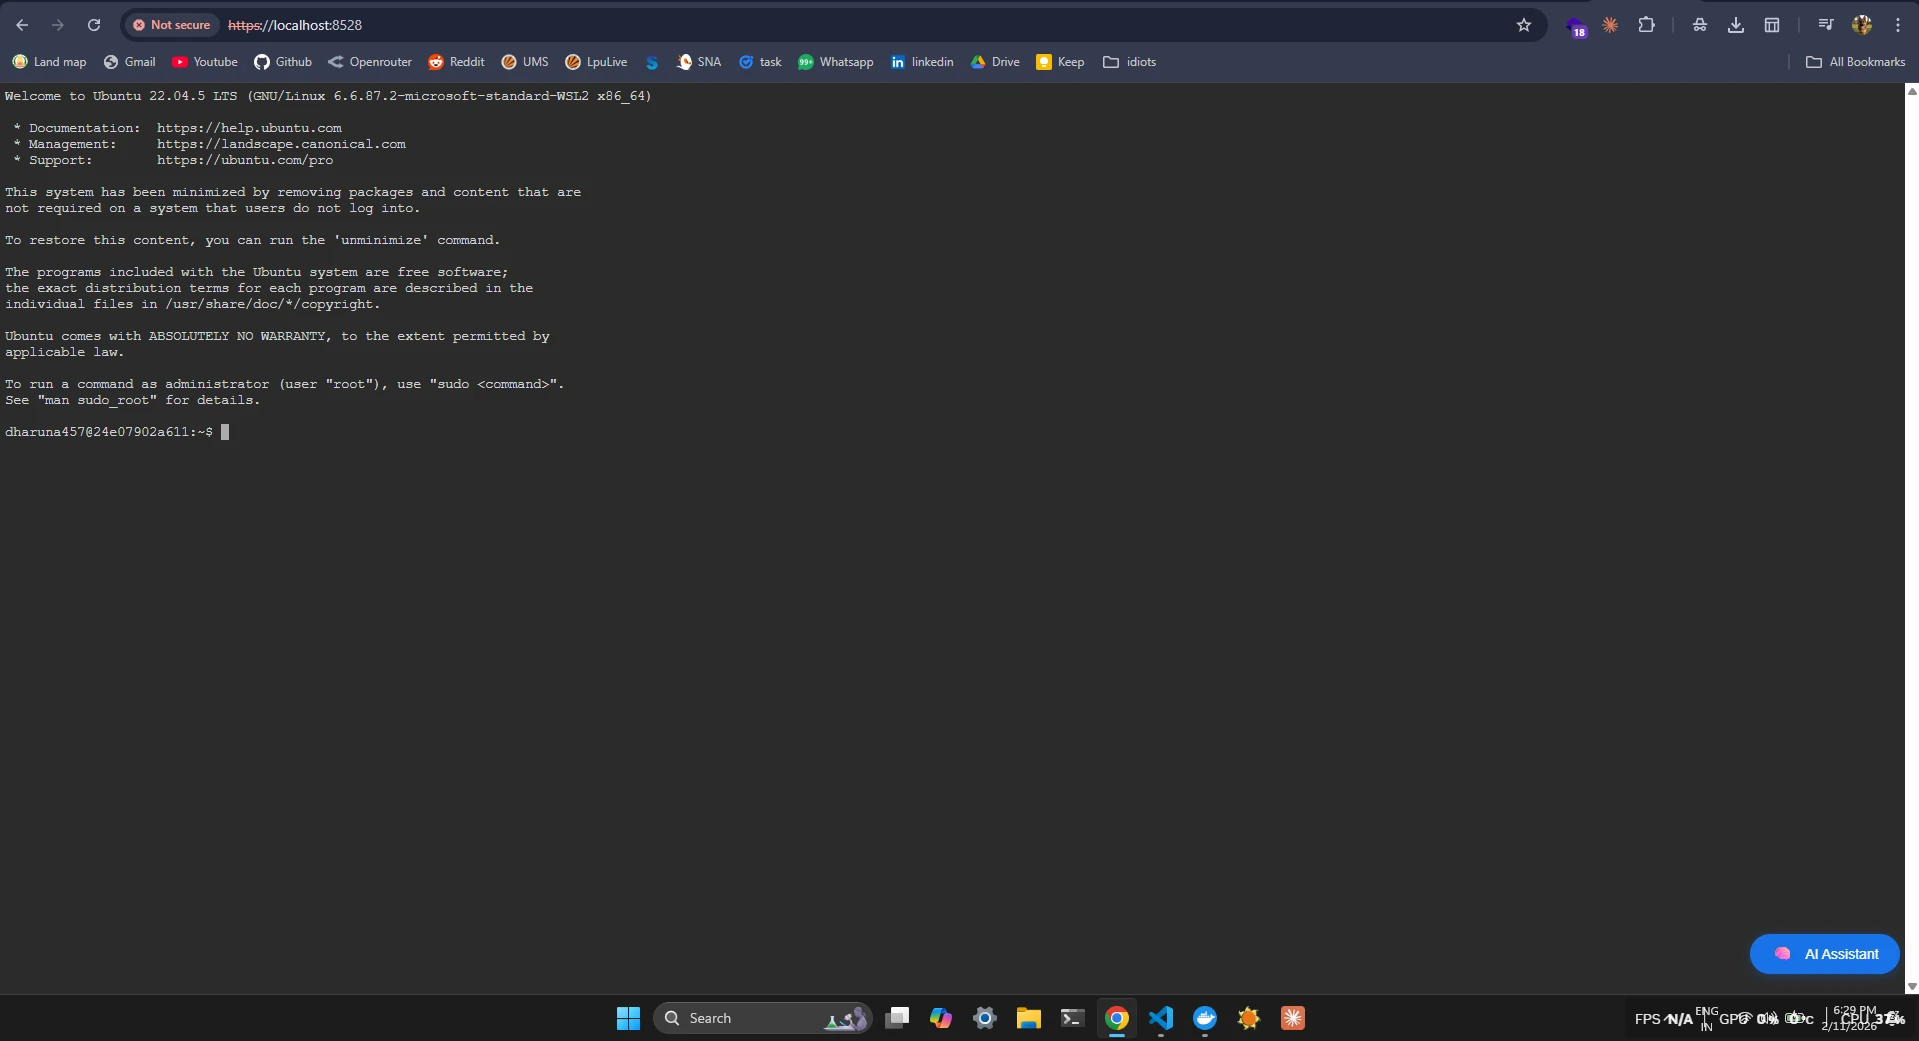Open the All Bookmarks dropdown
The image size is (1919, 1041).
pyautogui.click(x=1855, y=62)
